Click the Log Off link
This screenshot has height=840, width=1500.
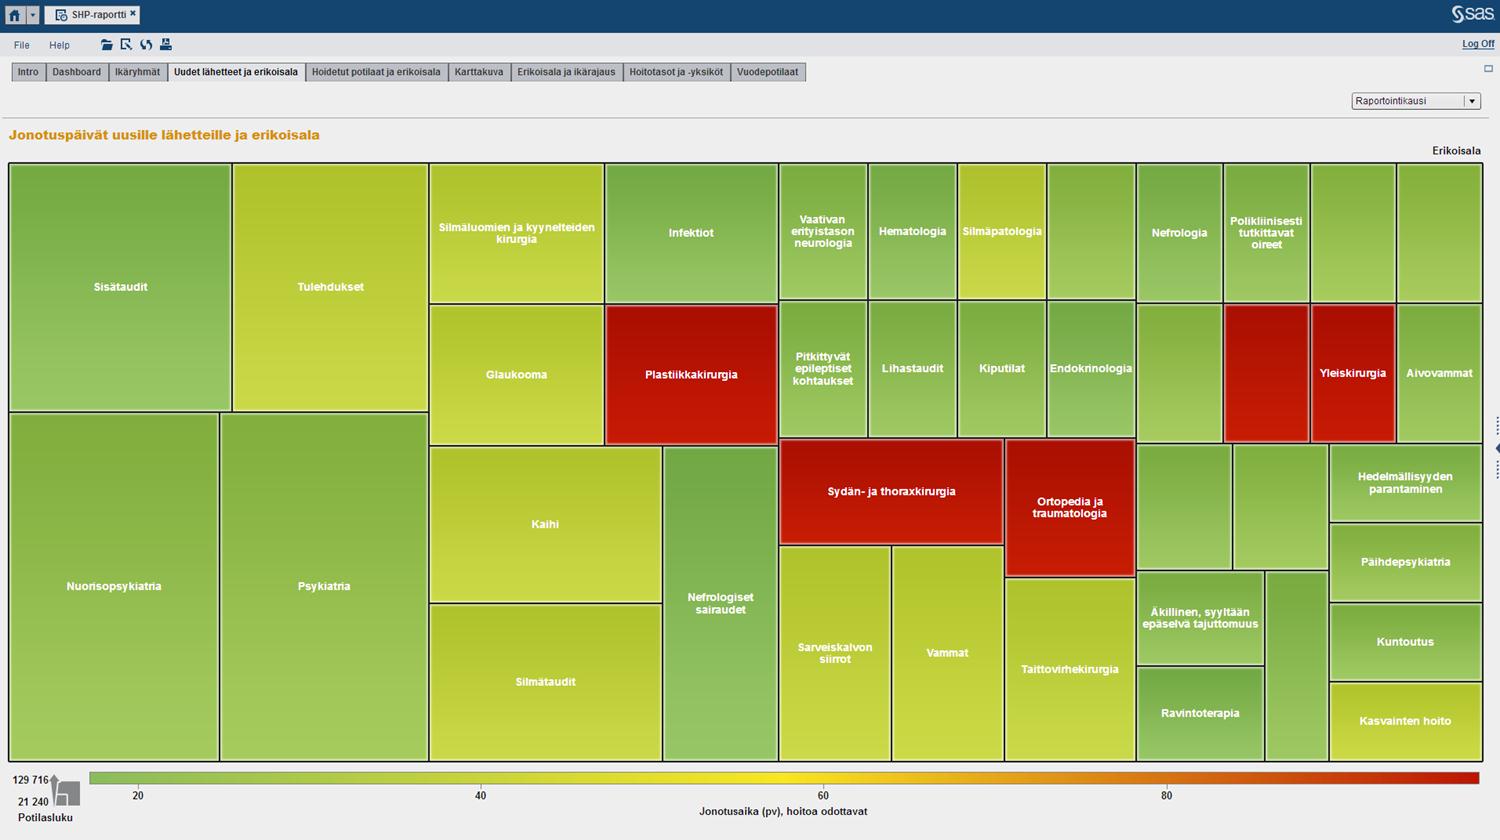(1478, 44)
